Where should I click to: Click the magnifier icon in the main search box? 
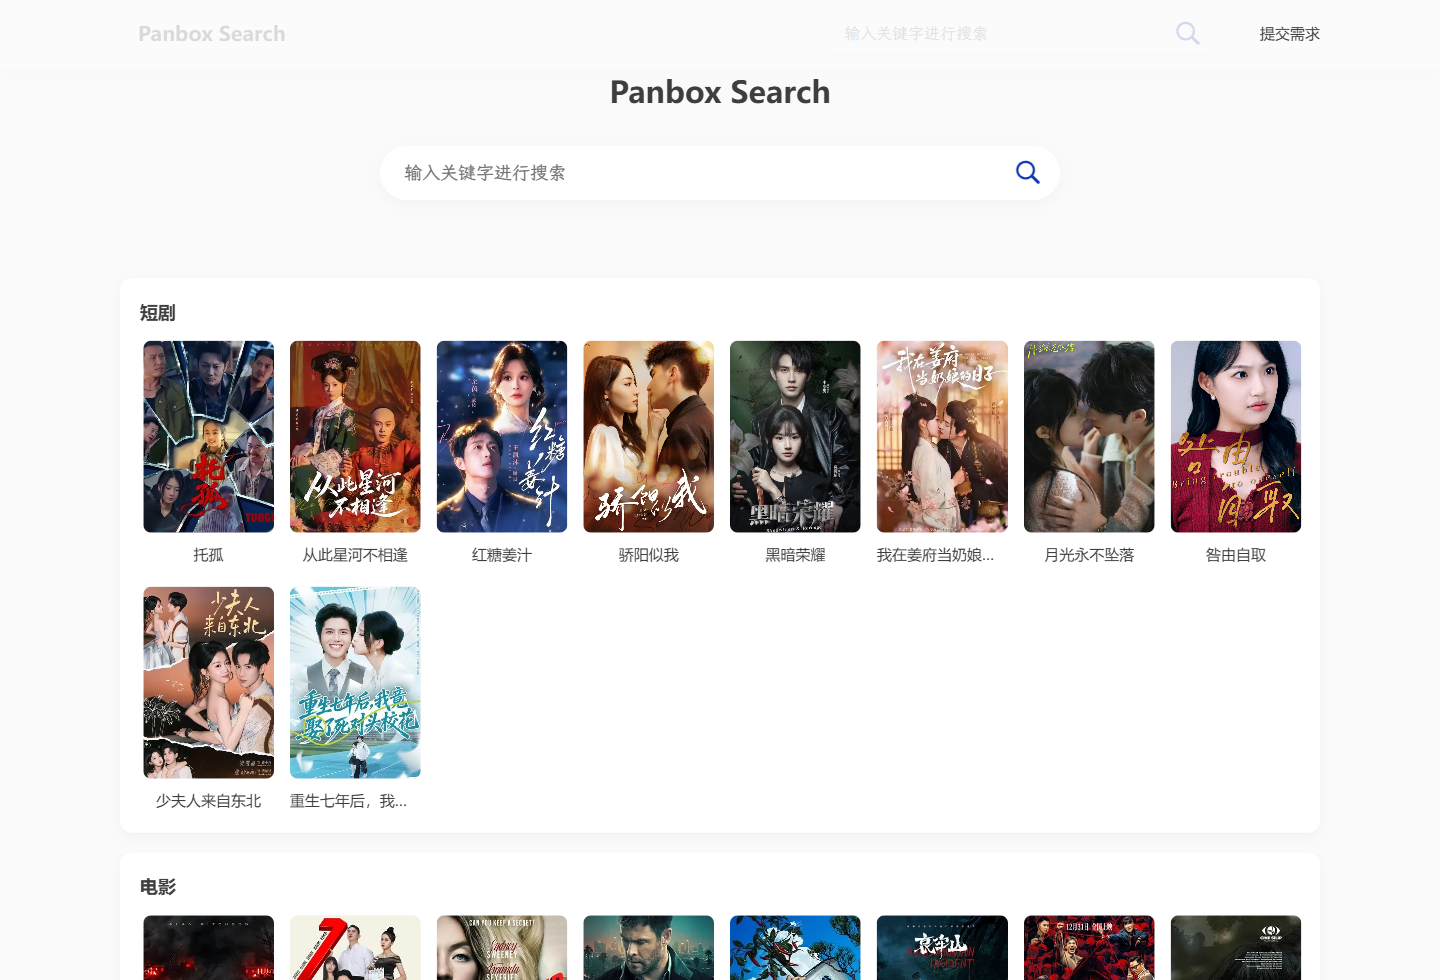tap(1027, 172)
